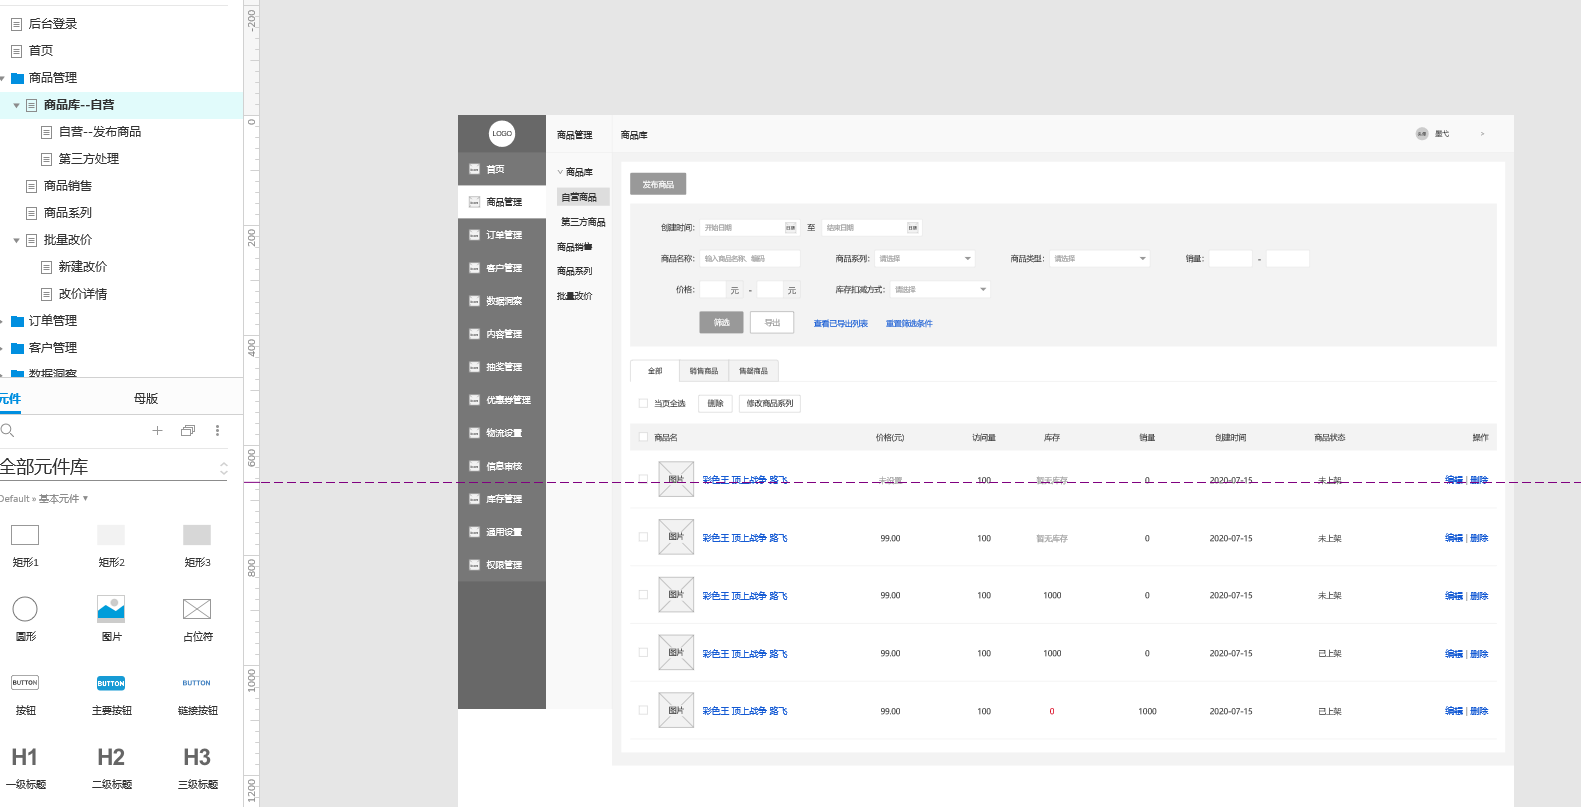Click the 客户管理 sidebar icon in the mockup
Viewport: 1581px width, 807px height.
click(475, 268)
